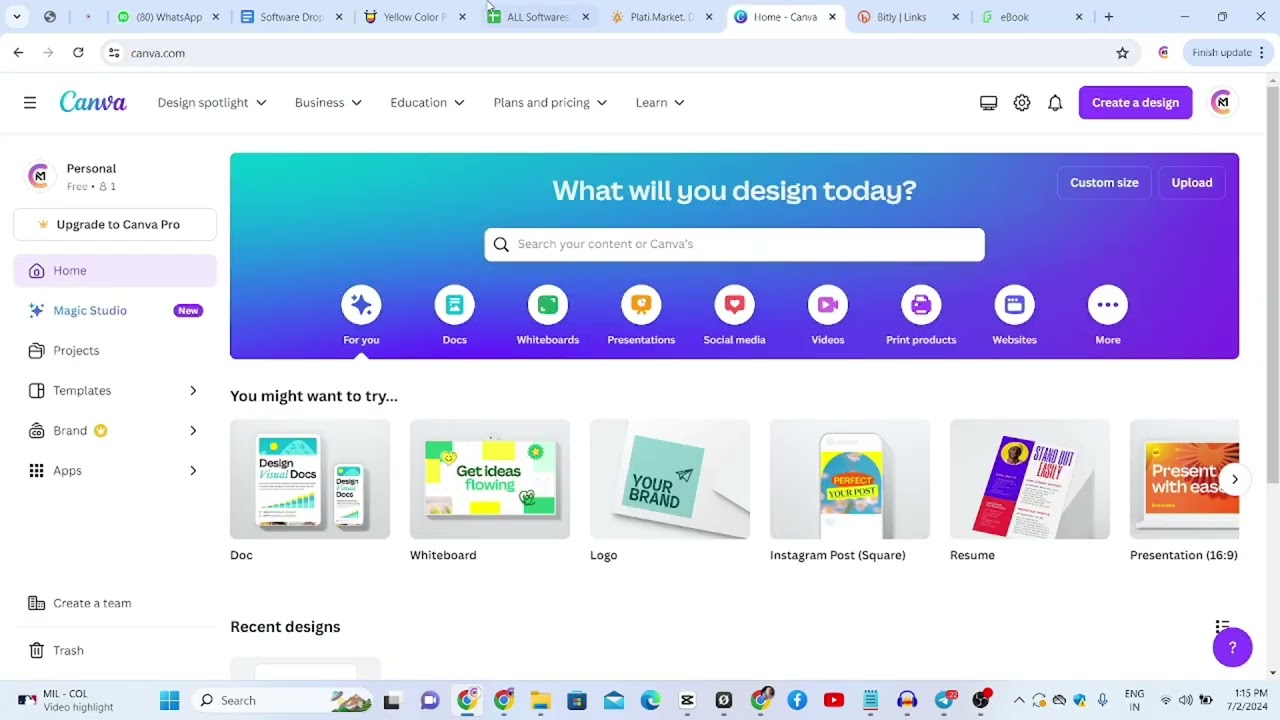The image size is (1280, 720).
Task: Open File Explorer from the taskbar
Action: tap(540, 700)
